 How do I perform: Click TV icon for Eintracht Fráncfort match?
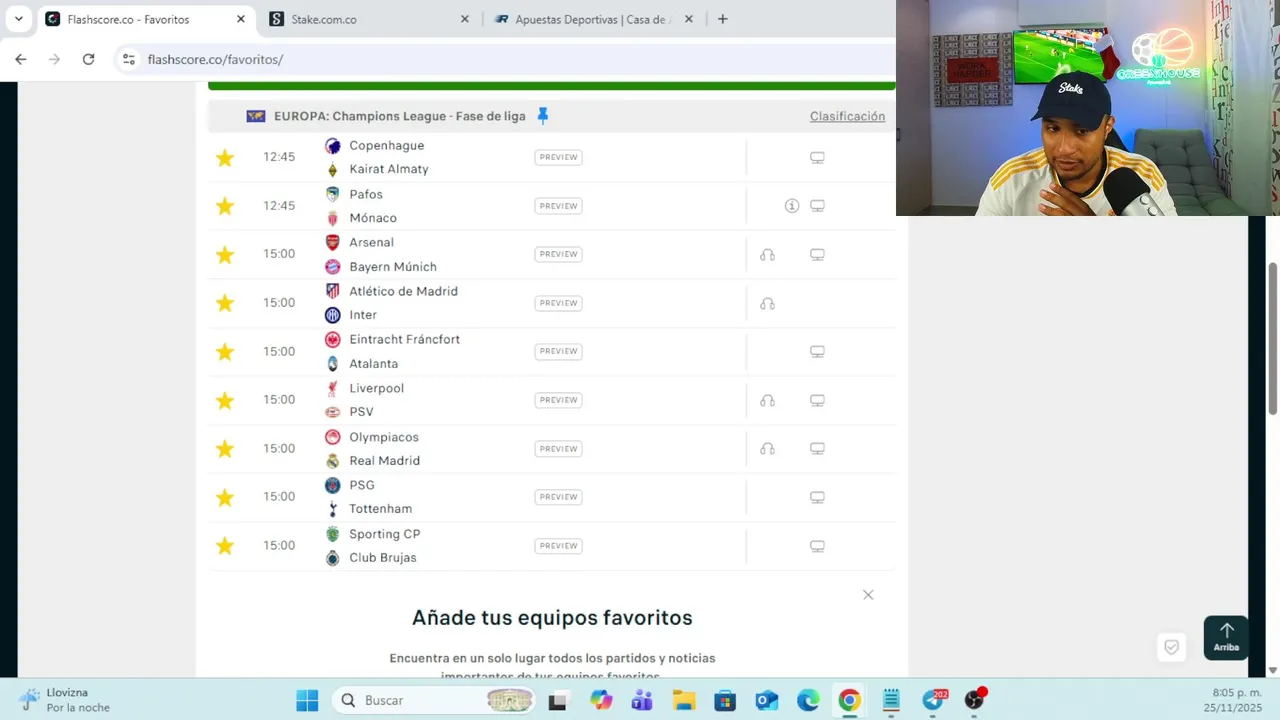817,352
